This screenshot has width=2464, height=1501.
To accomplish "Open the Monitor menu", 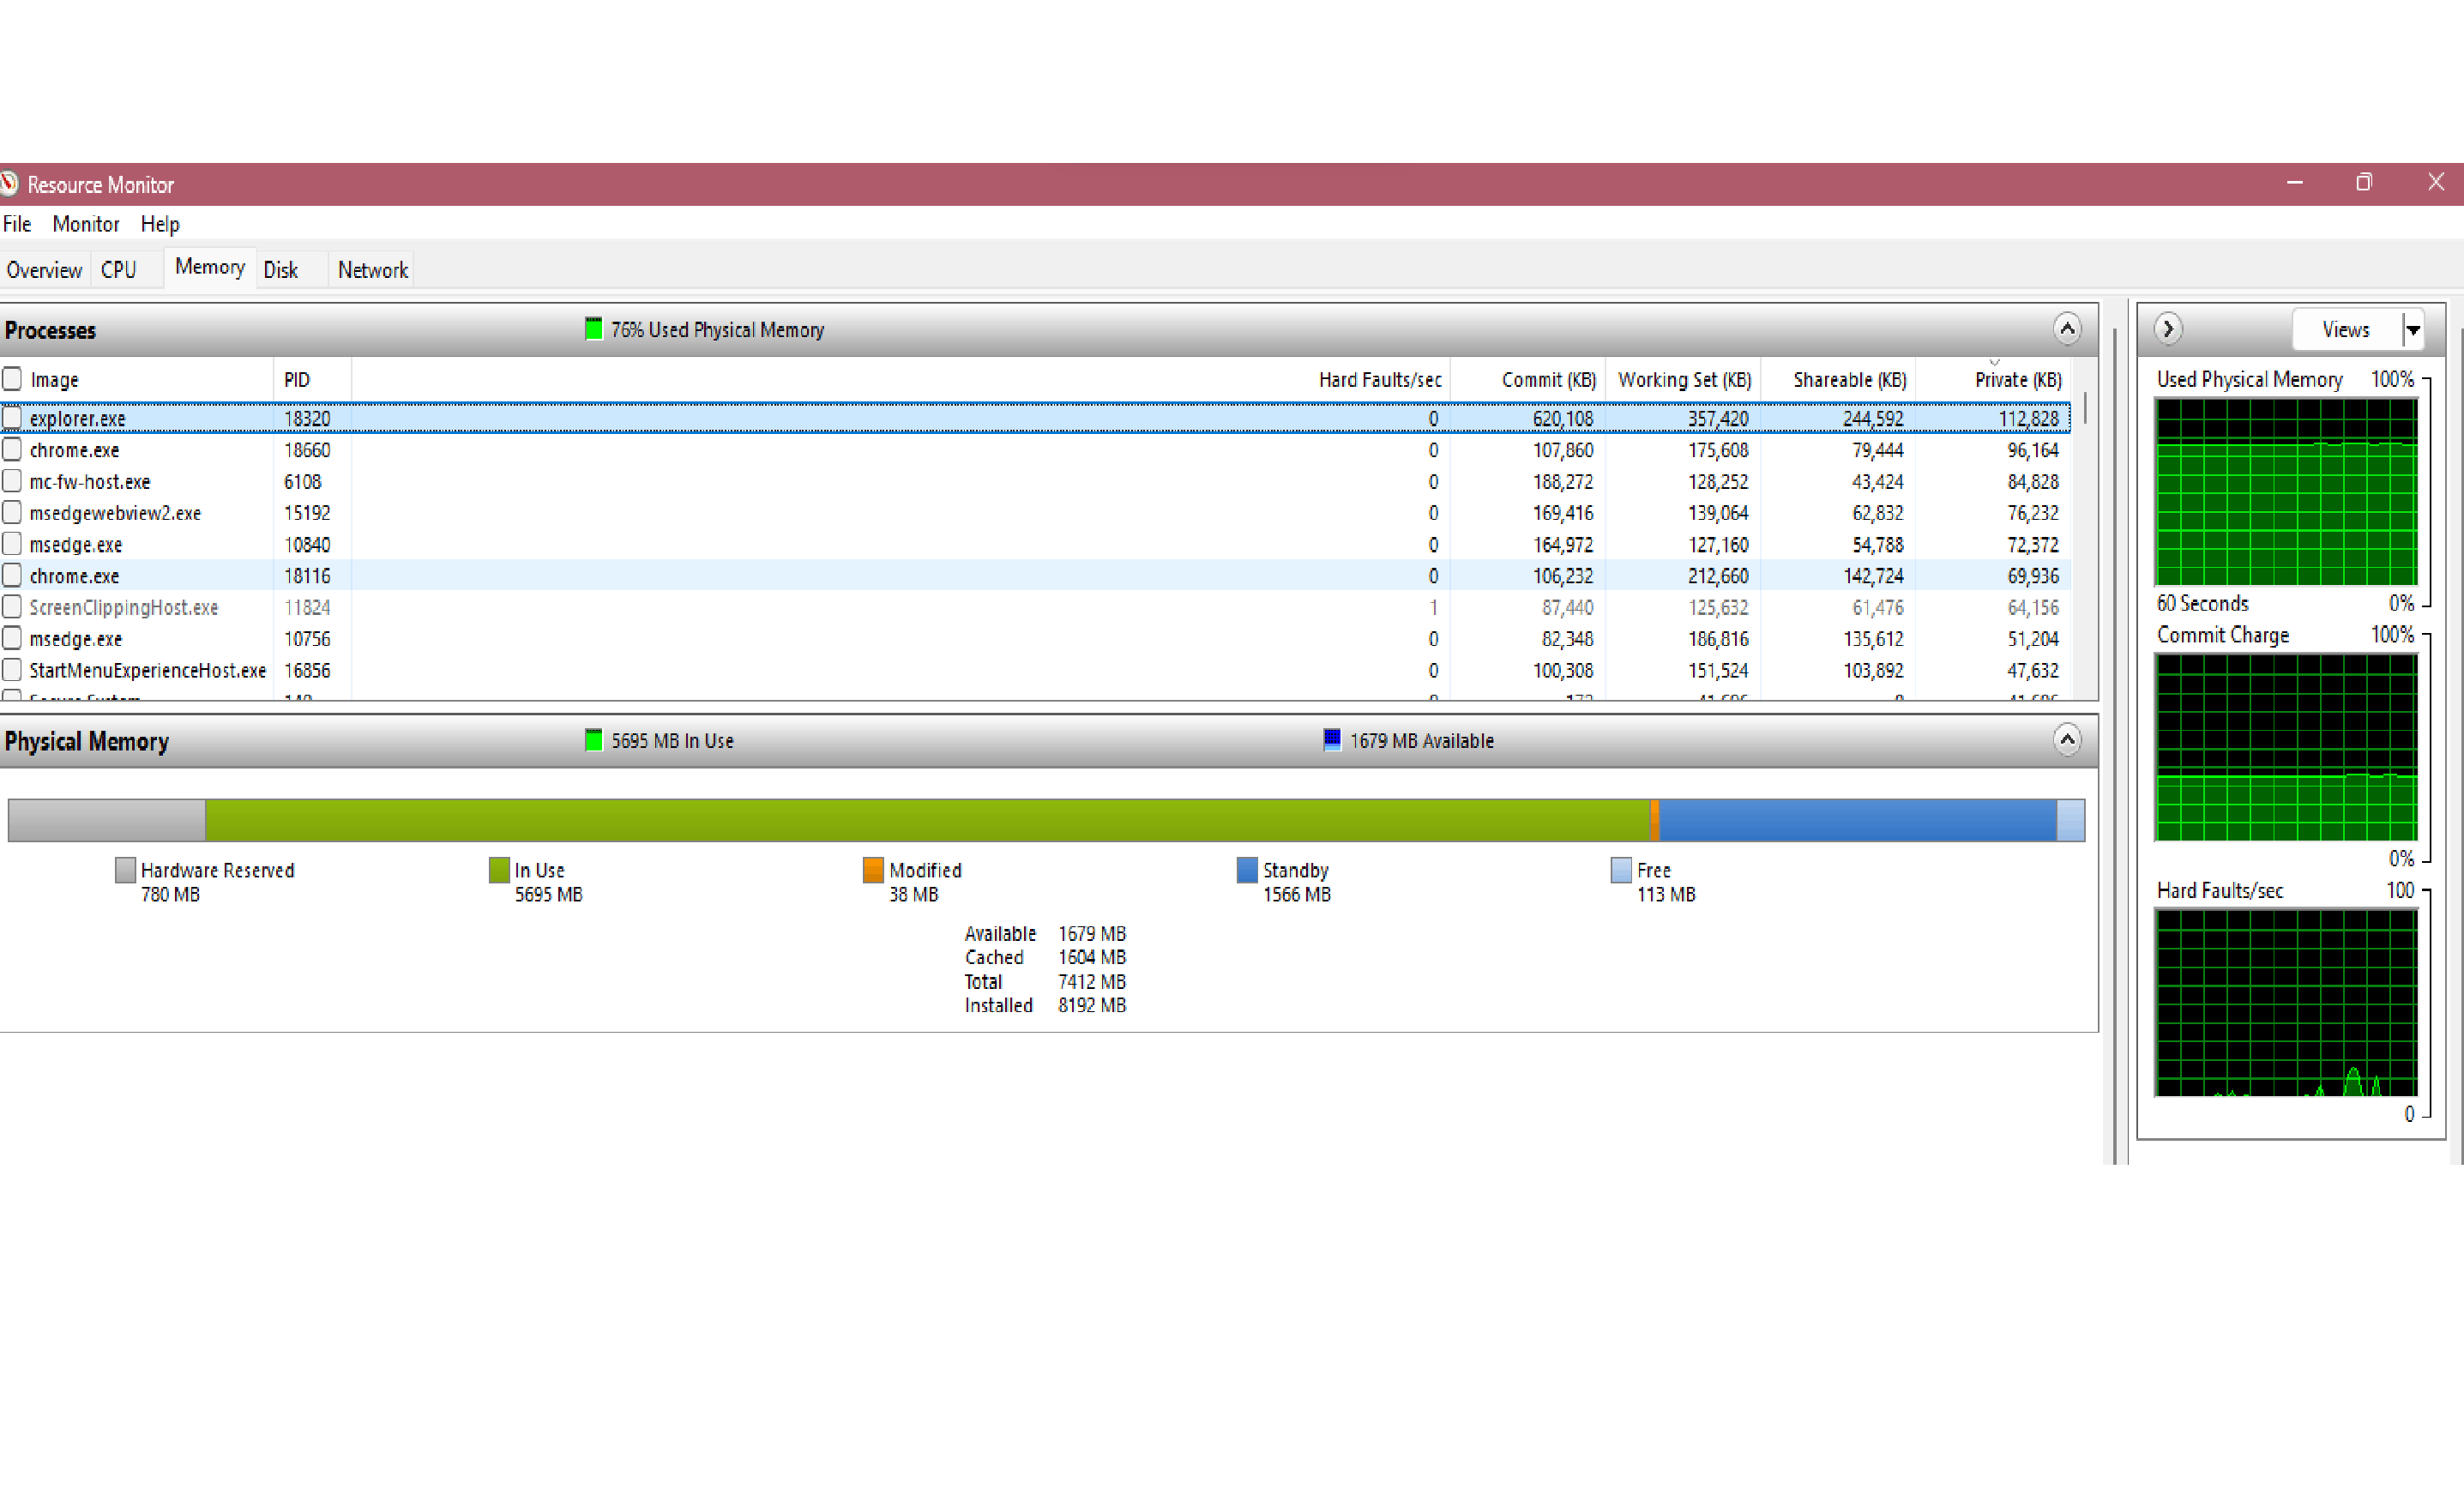I will point(85,224).
